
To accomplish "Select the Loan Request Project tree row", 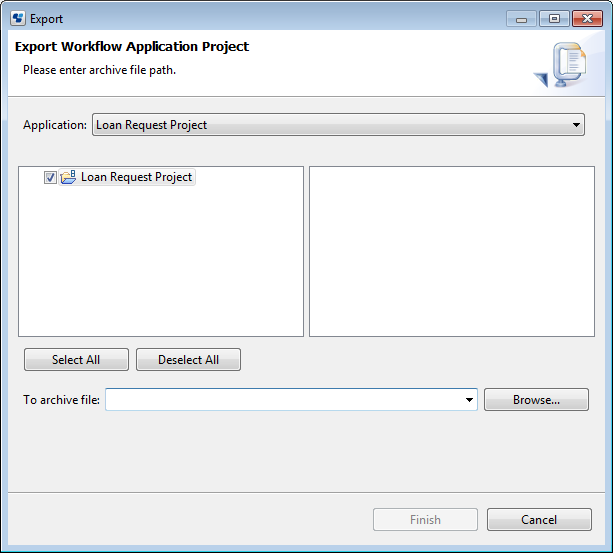I will point(127,177).
